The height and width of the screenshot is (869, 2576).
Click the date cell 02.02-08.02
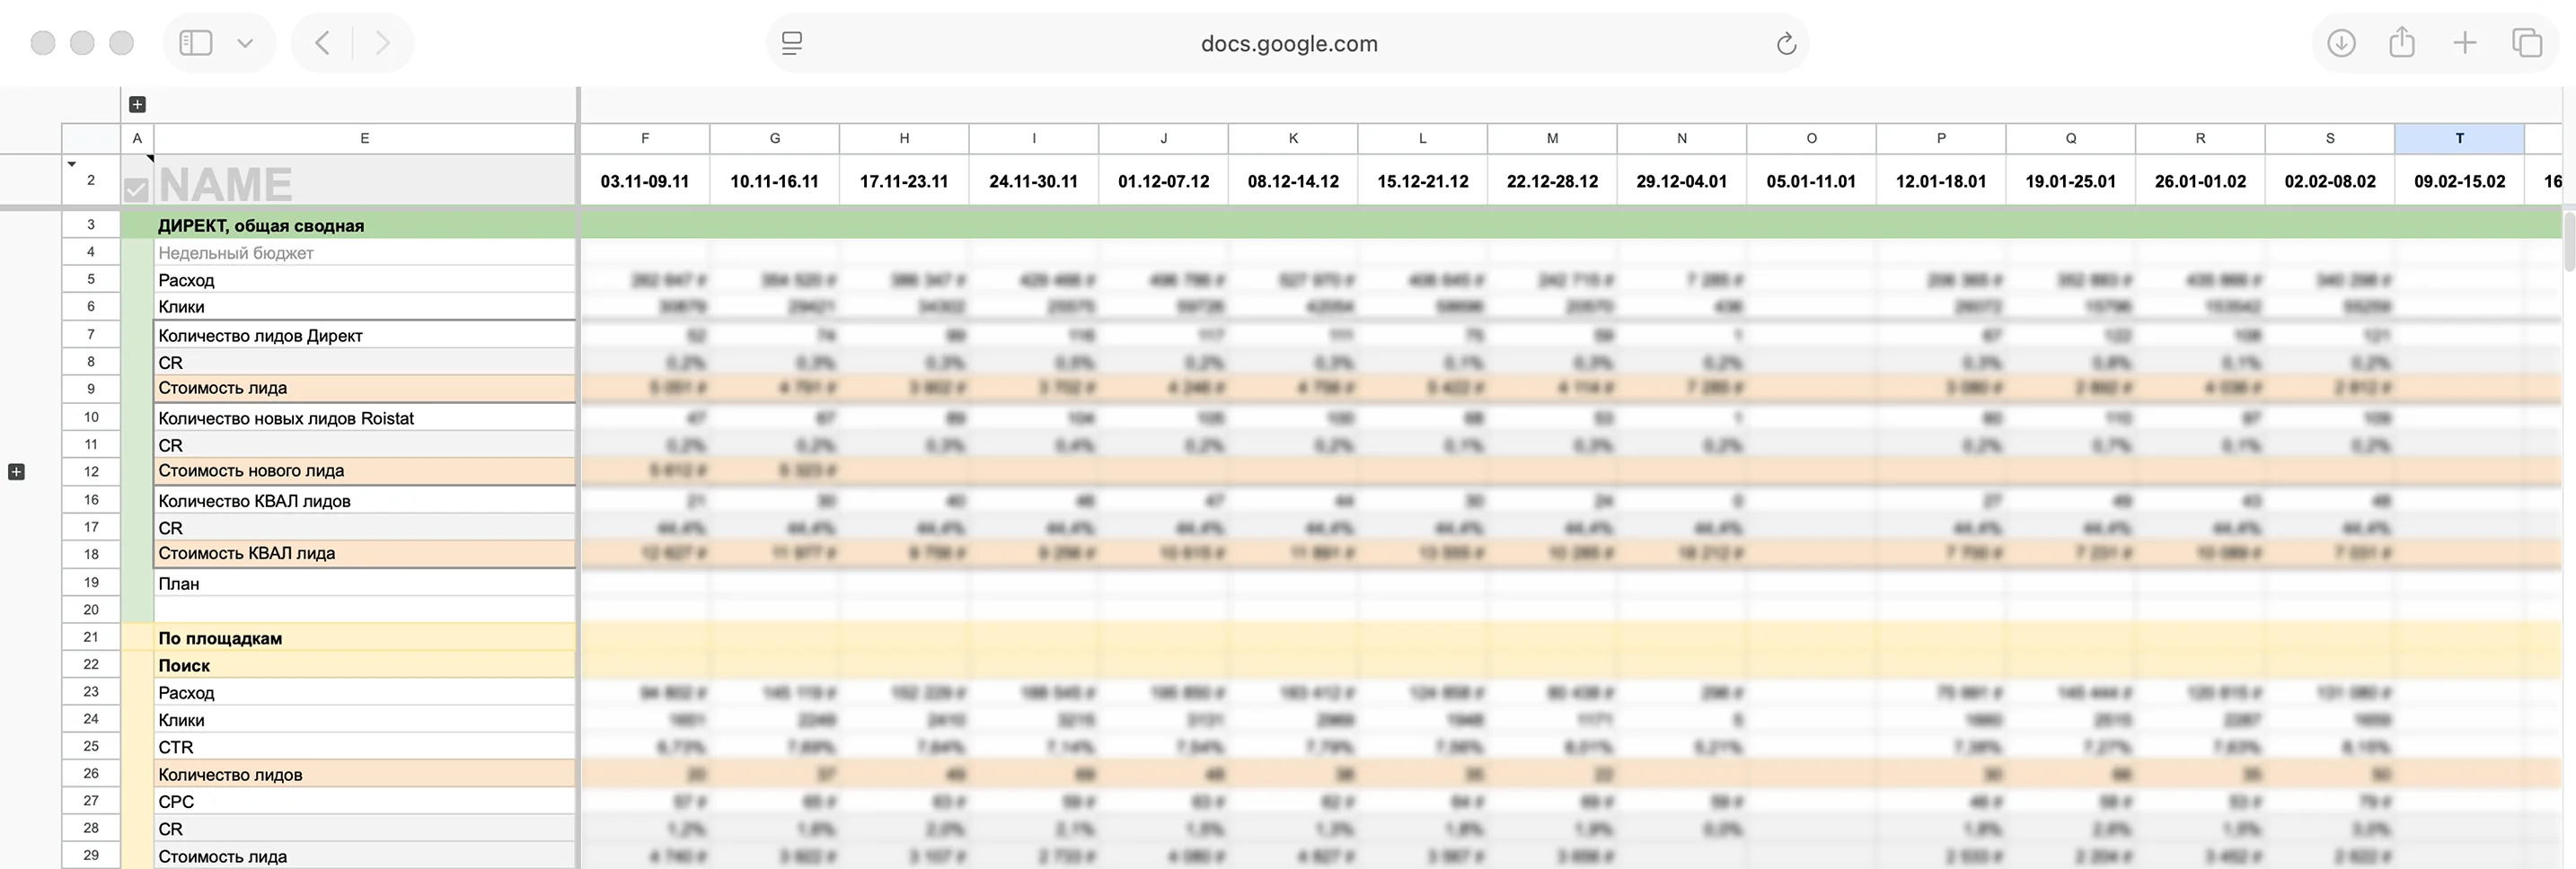coord(2330,181)
